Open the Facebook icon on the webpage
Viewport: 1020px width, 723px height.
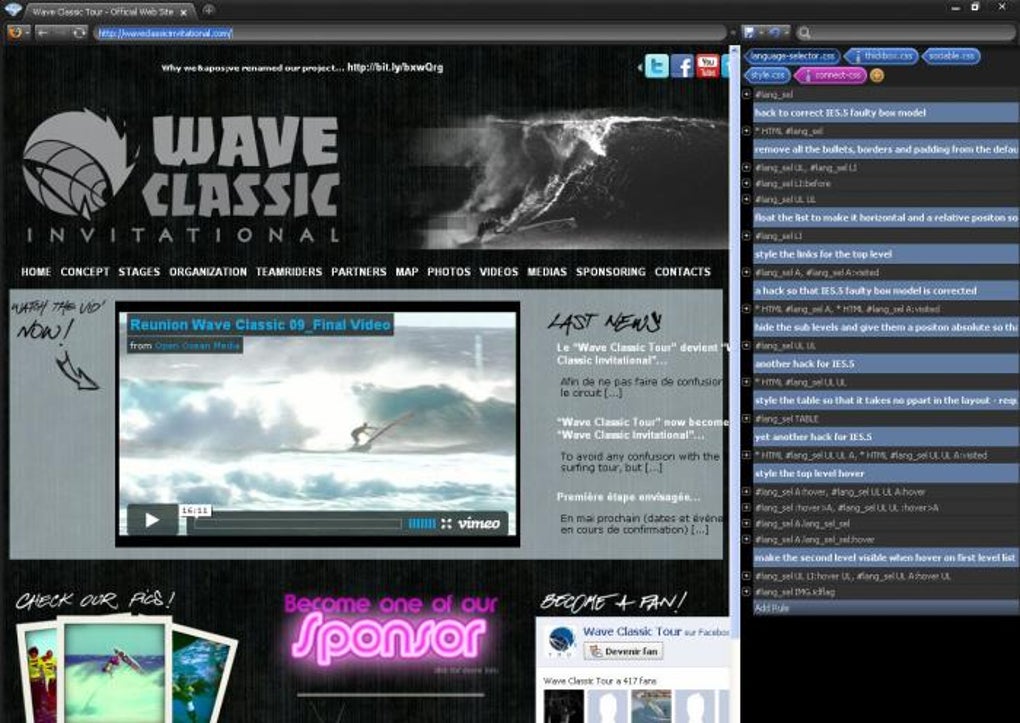682,66
